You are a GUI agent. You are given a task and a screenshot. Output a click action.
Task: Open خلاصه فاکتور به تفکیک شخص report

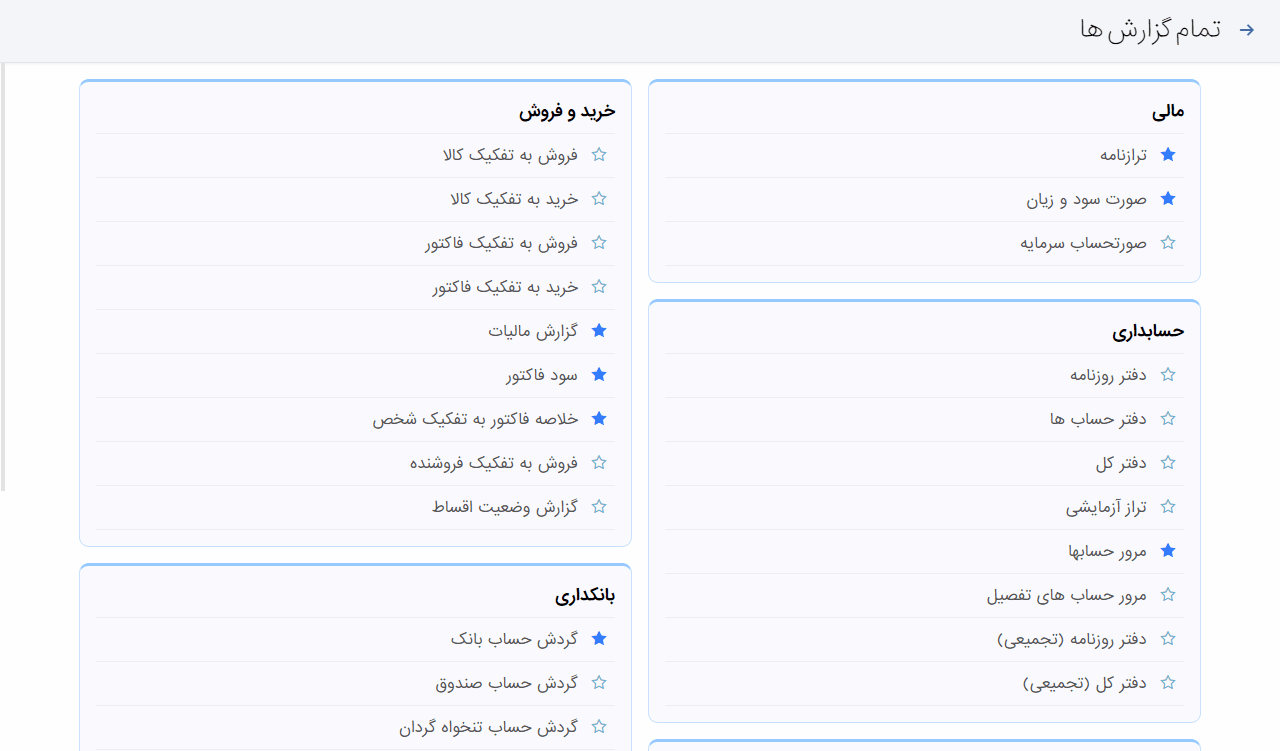[x=475, y=419]
